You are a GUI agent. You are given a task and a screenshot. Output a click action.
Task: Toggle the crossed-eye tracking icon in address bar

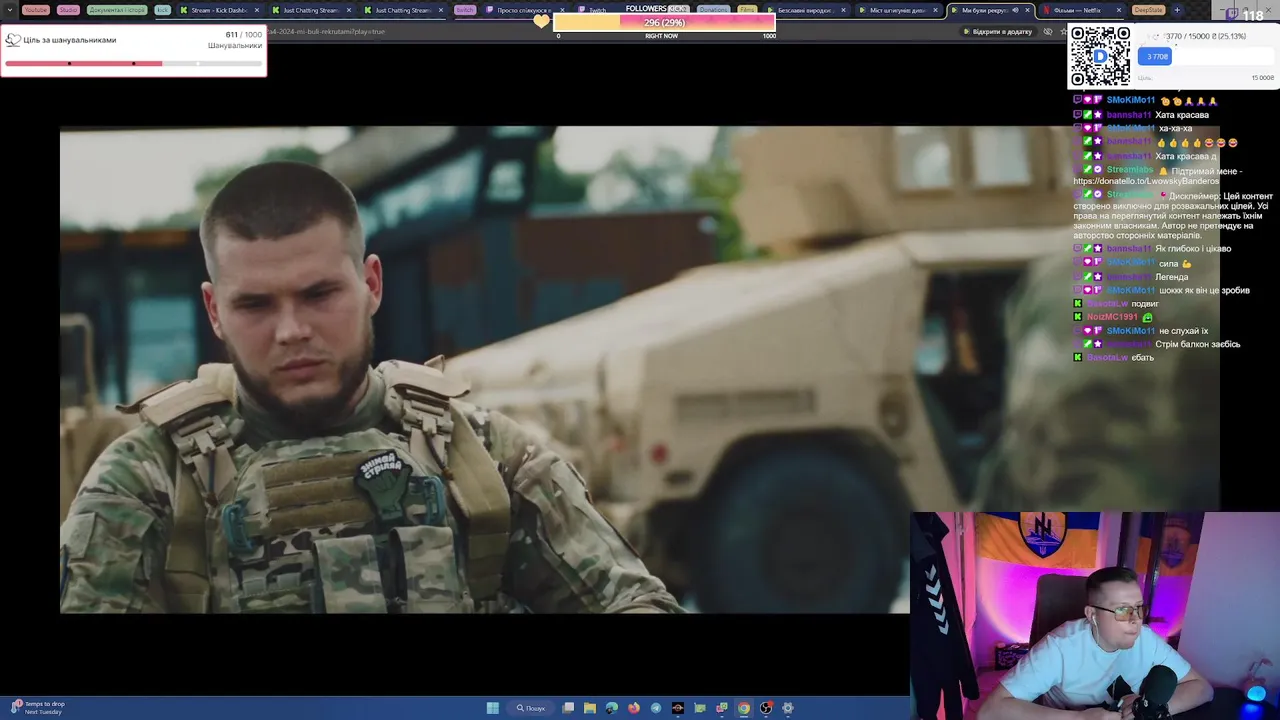tap(1048, 31)
